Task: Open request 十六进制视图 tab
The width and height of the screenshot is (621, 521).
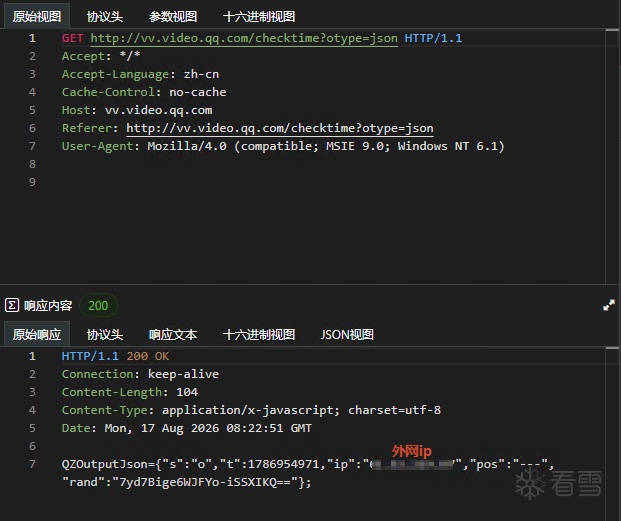Action: coord(259,17)
